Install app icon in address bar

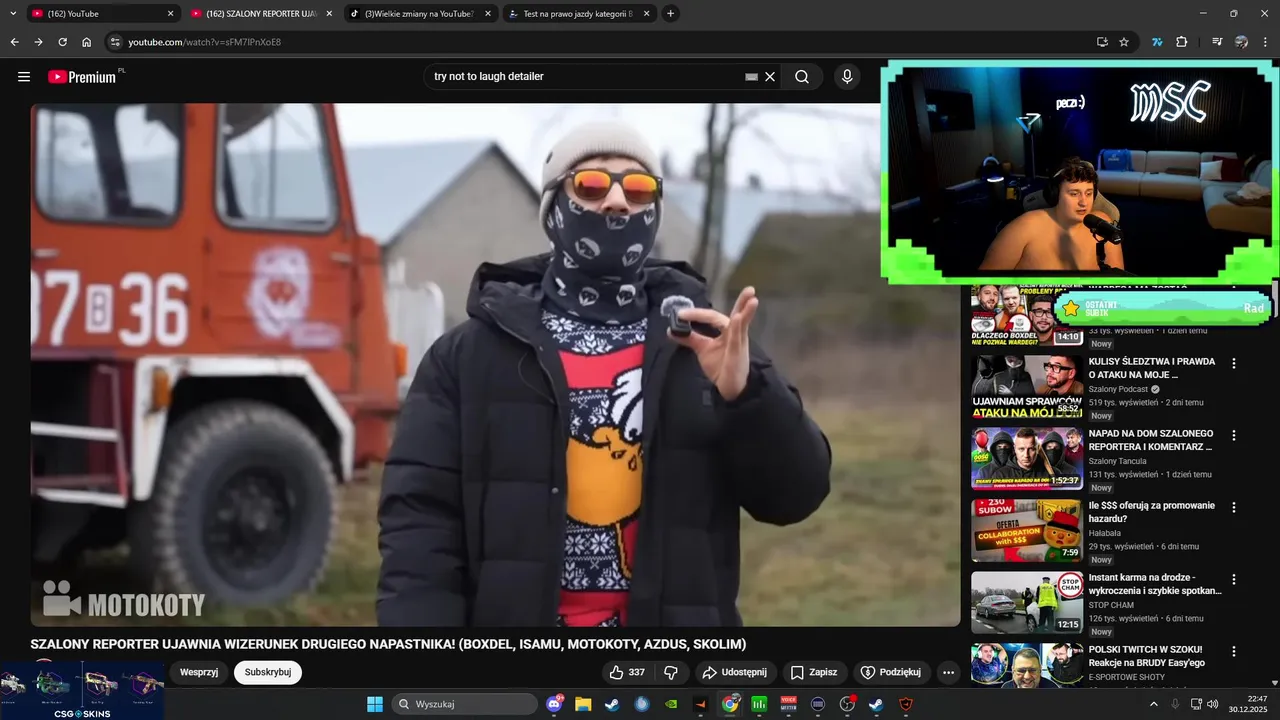click(x=1102, y=42)
